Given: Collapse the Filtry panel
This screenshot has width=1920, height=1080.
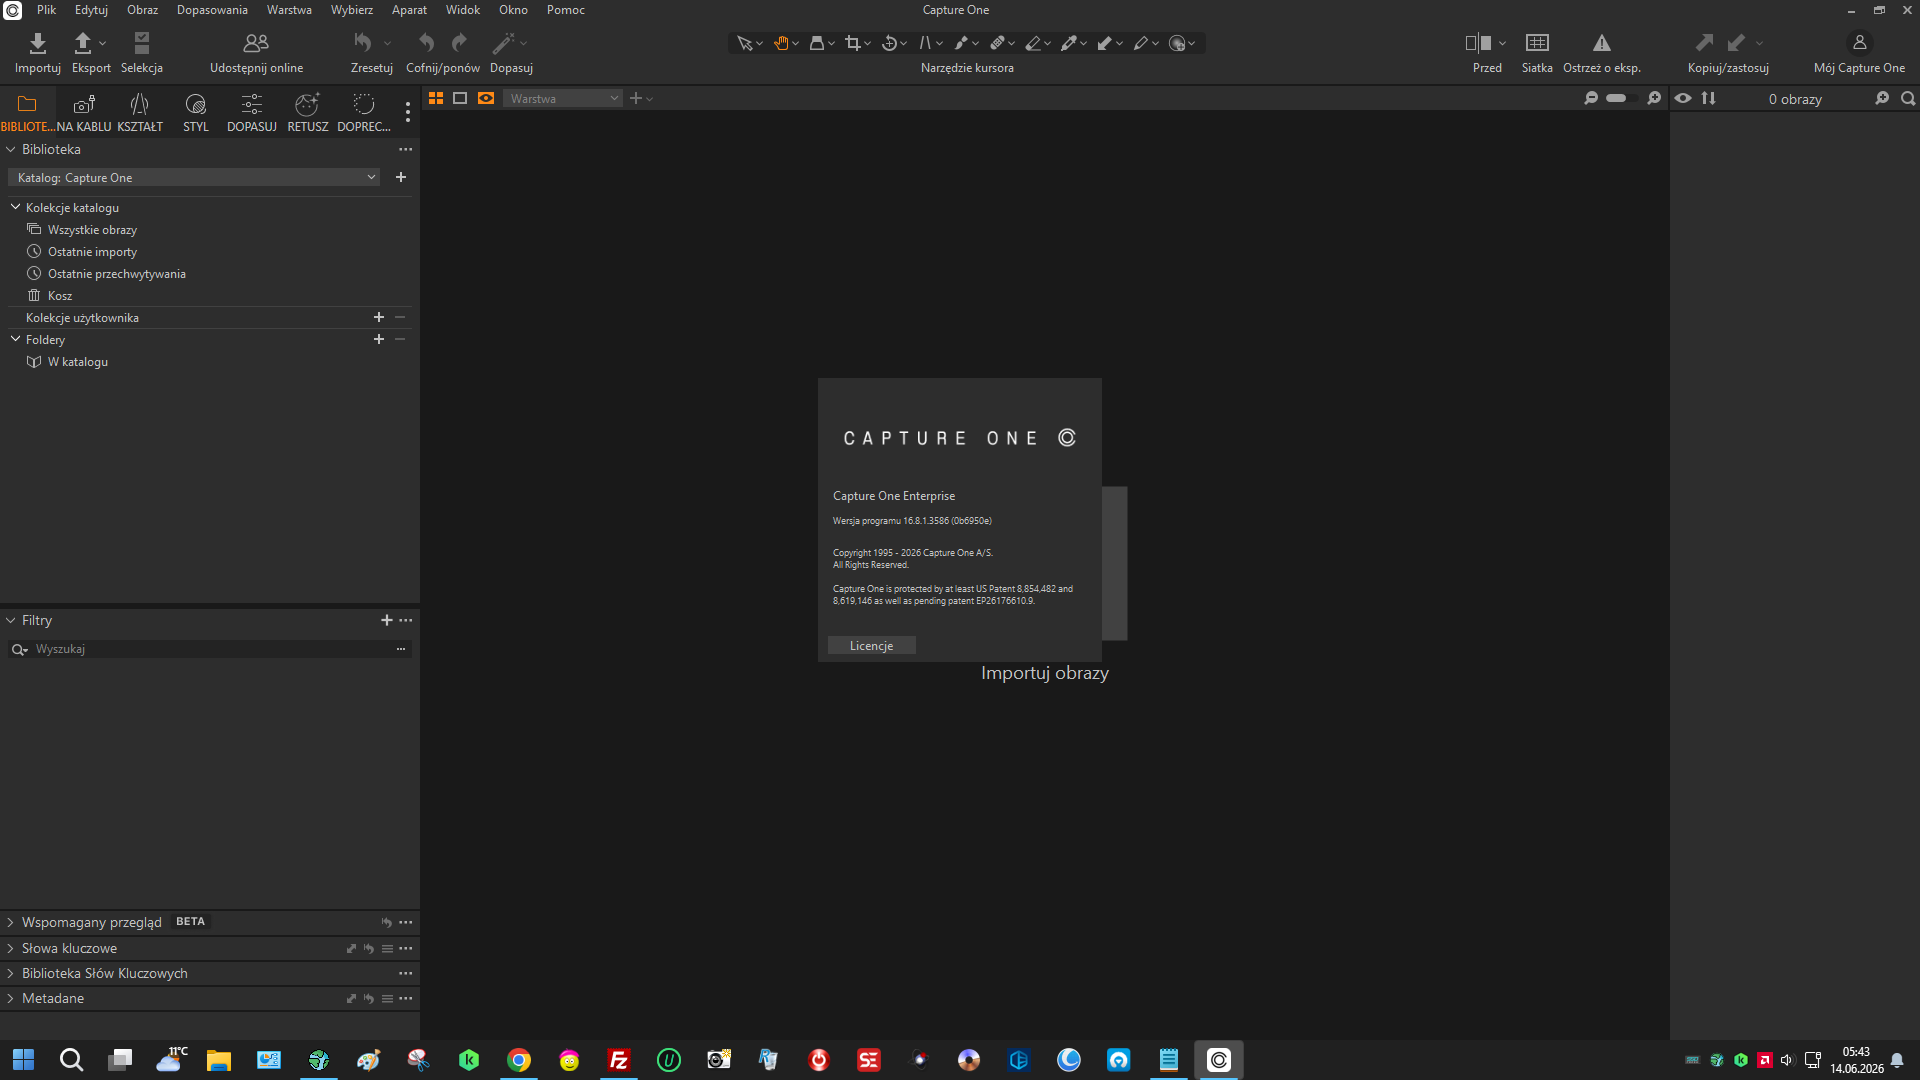Looking at the screenshot, I should (11, 621).
